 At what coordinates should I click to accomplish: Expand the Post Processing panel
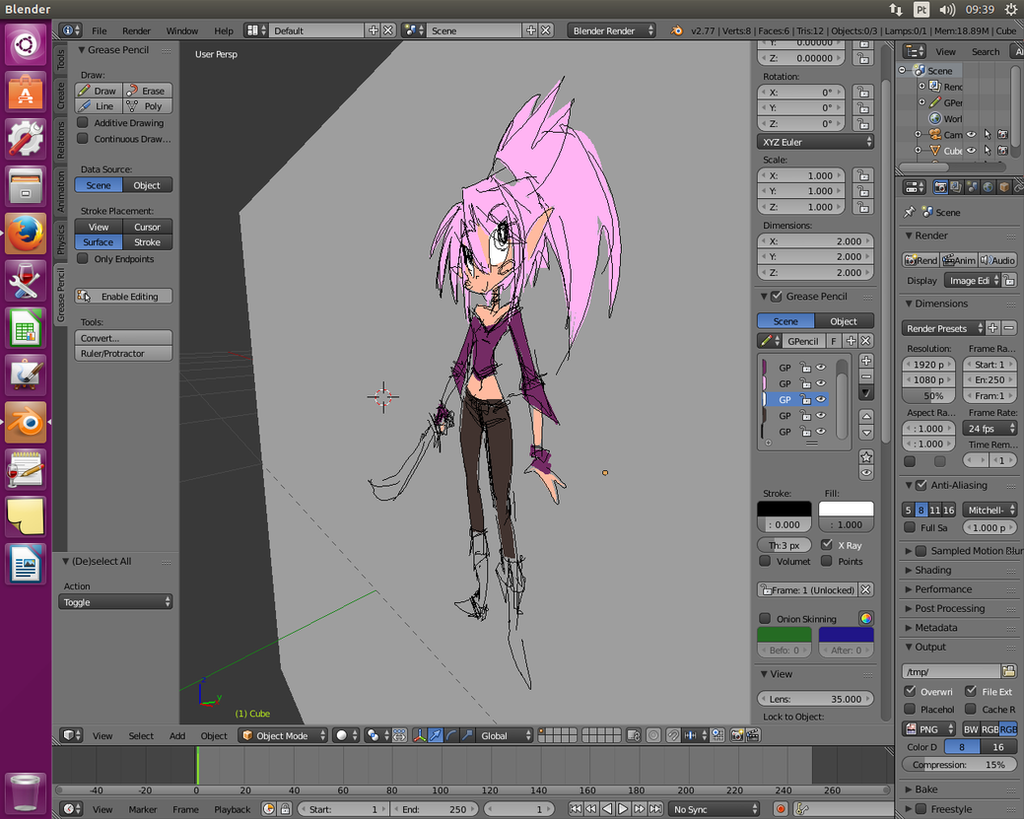pyautogui.click(x=950, y=608)
